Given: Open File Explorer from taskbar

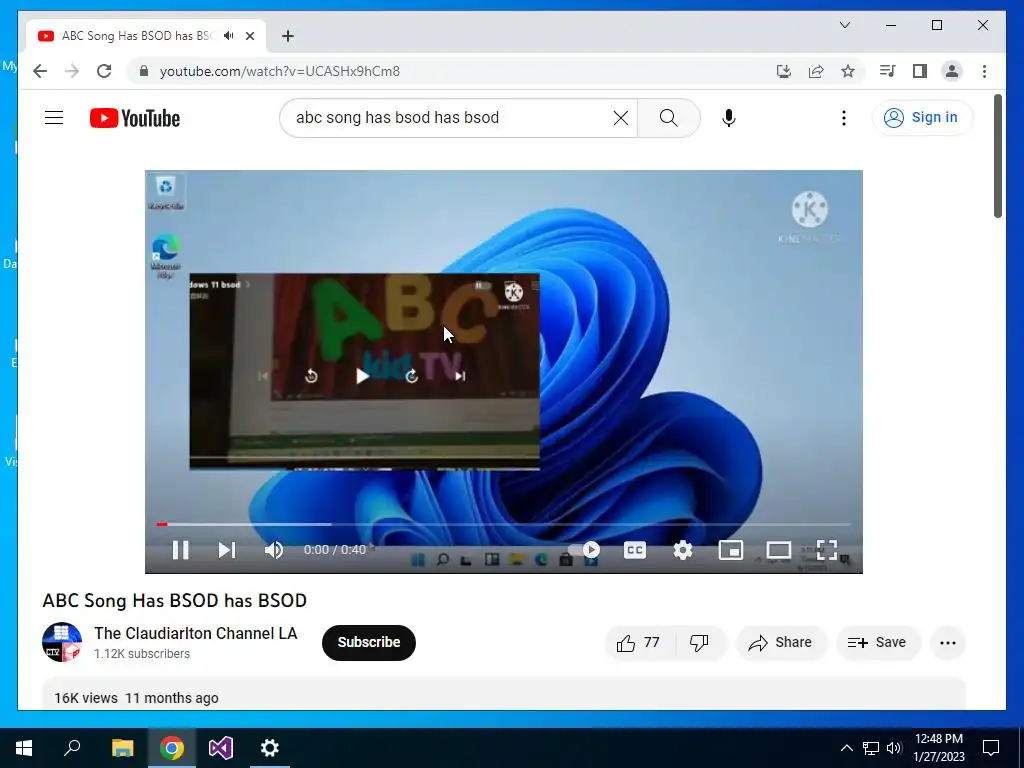Looking at the screenshot, I should click(122, 748).
